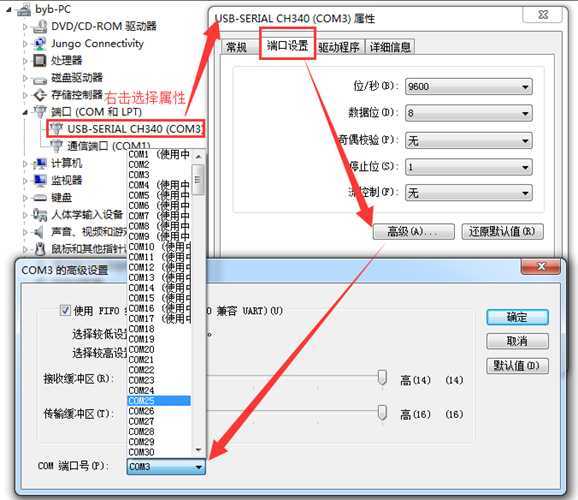
Task: Open the COM 端口号 combo box
Action: [166, 467]
